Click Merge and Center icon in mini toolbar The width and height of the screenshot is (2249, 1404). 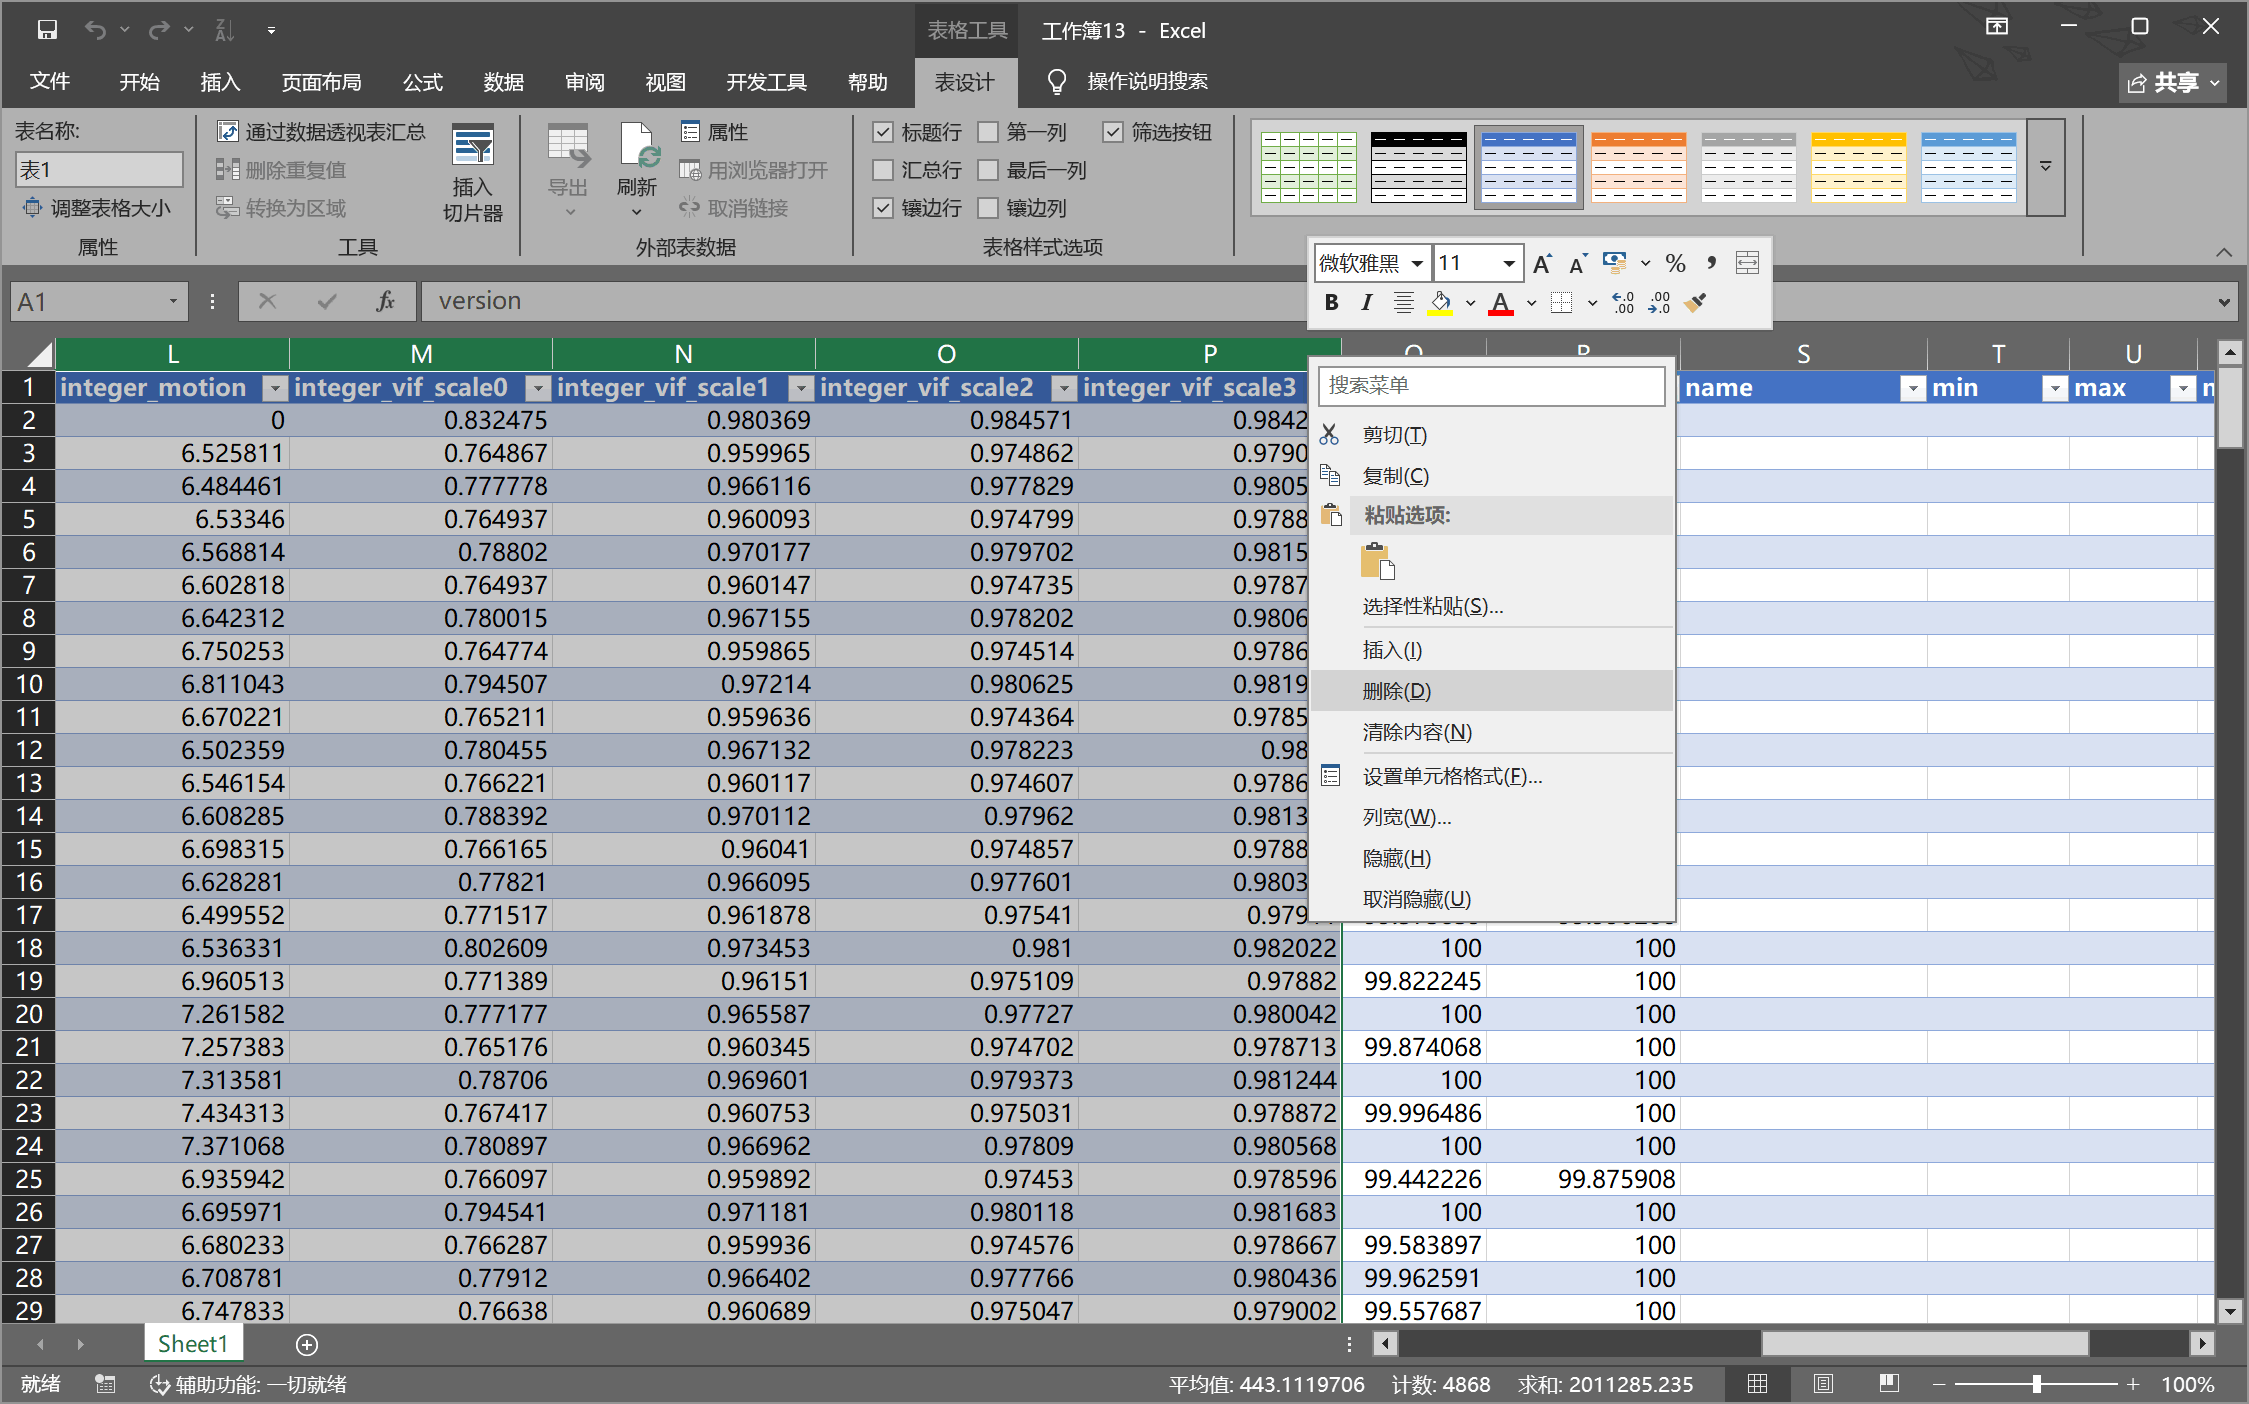click(x=1747, y=263)
